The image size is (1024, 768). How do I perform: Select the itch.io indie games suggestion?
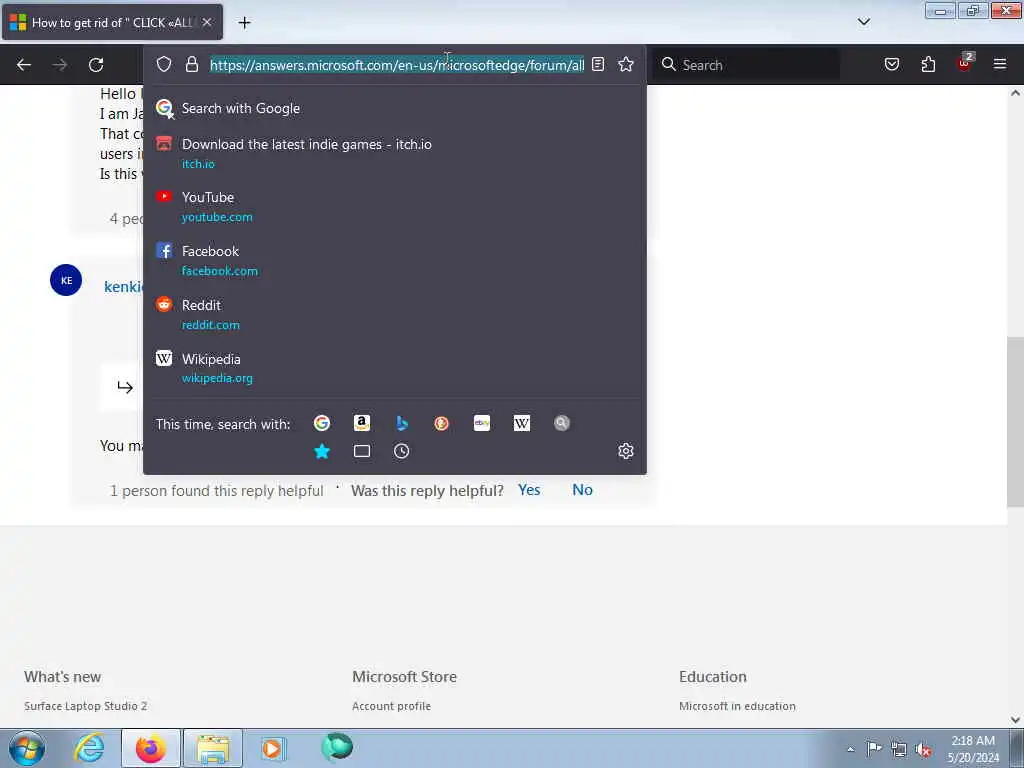tap(394, 153)
